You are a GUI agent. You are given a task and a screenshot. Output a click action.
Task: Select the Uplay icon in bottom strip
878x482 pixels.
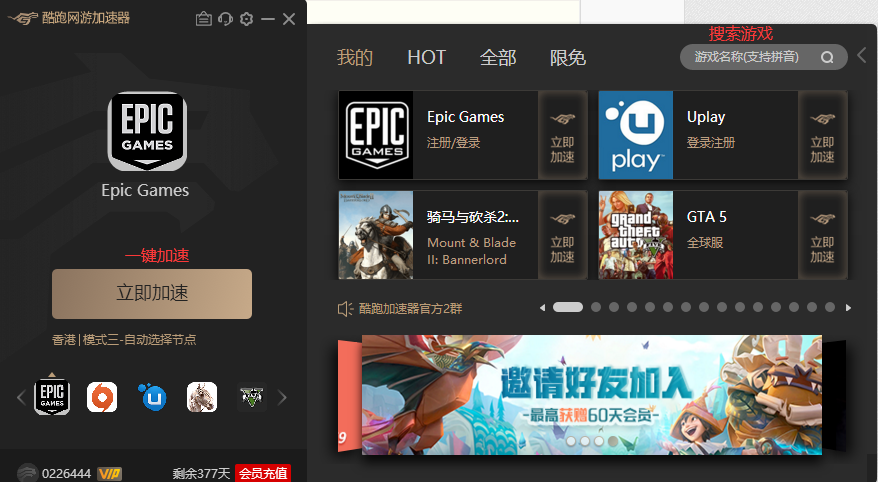point(152,397)
